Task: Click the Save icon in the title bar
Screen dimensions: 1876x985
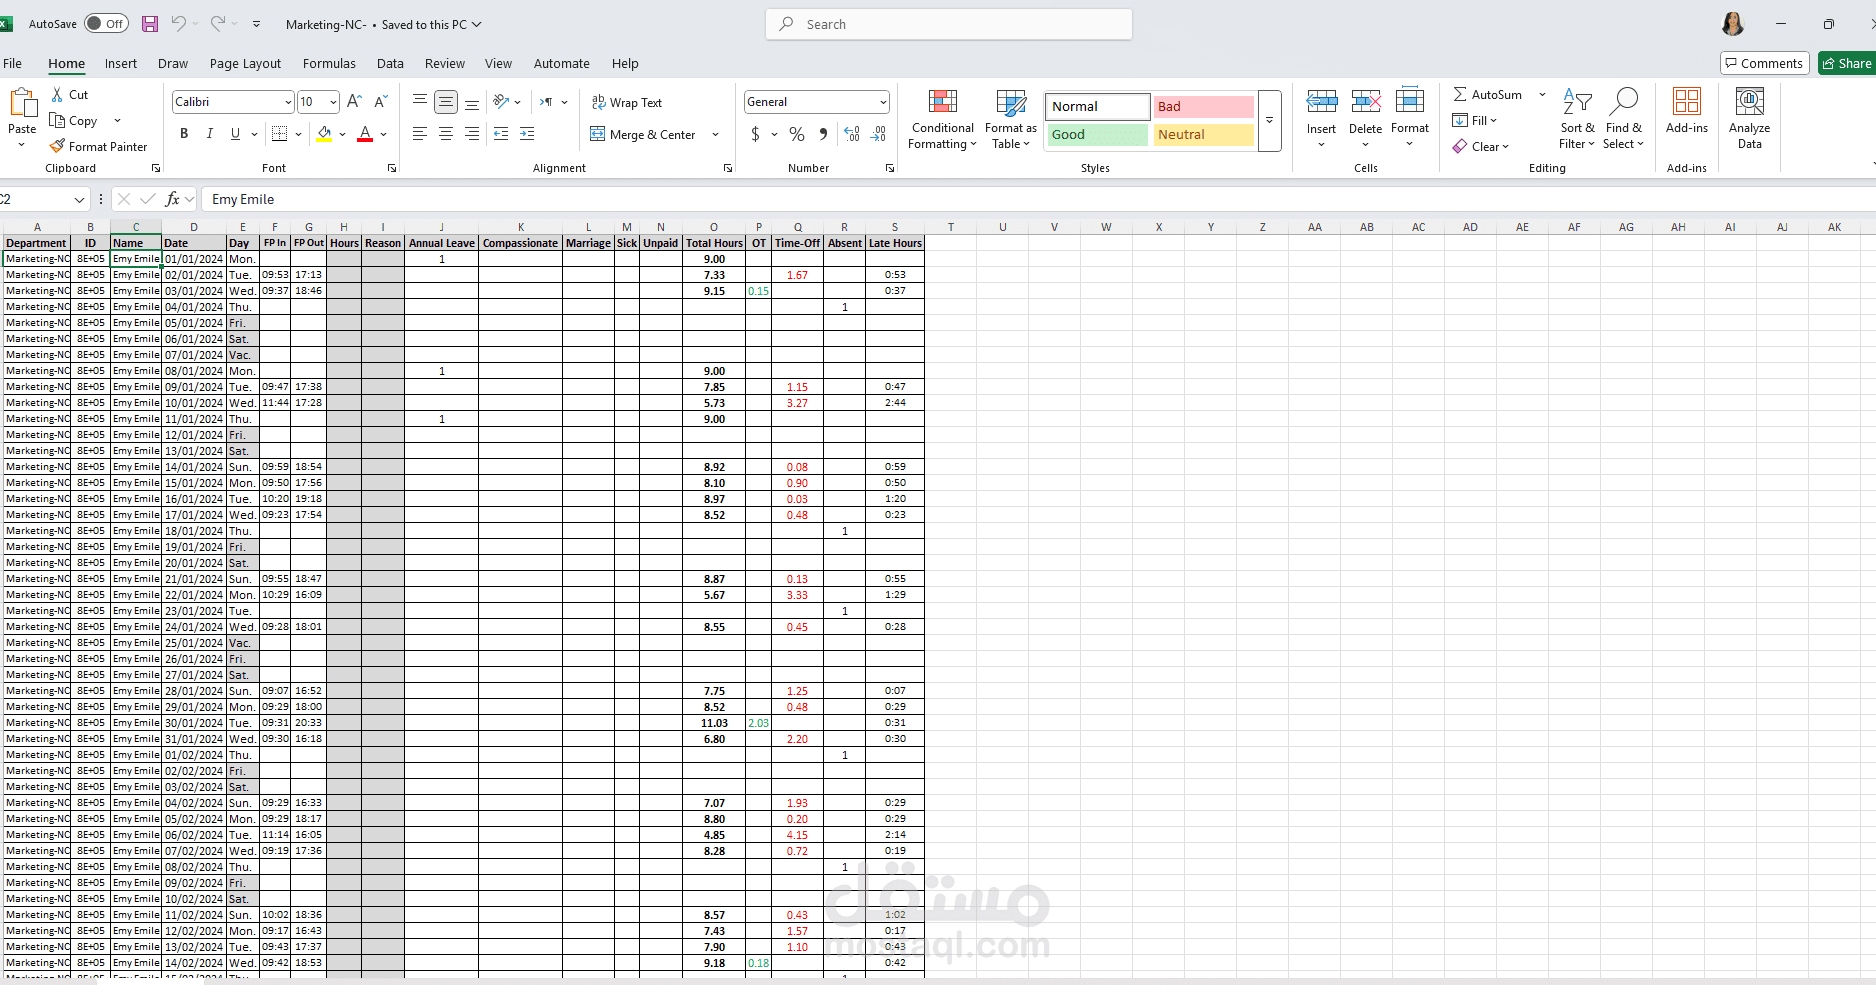Action: tap(150, 24)
